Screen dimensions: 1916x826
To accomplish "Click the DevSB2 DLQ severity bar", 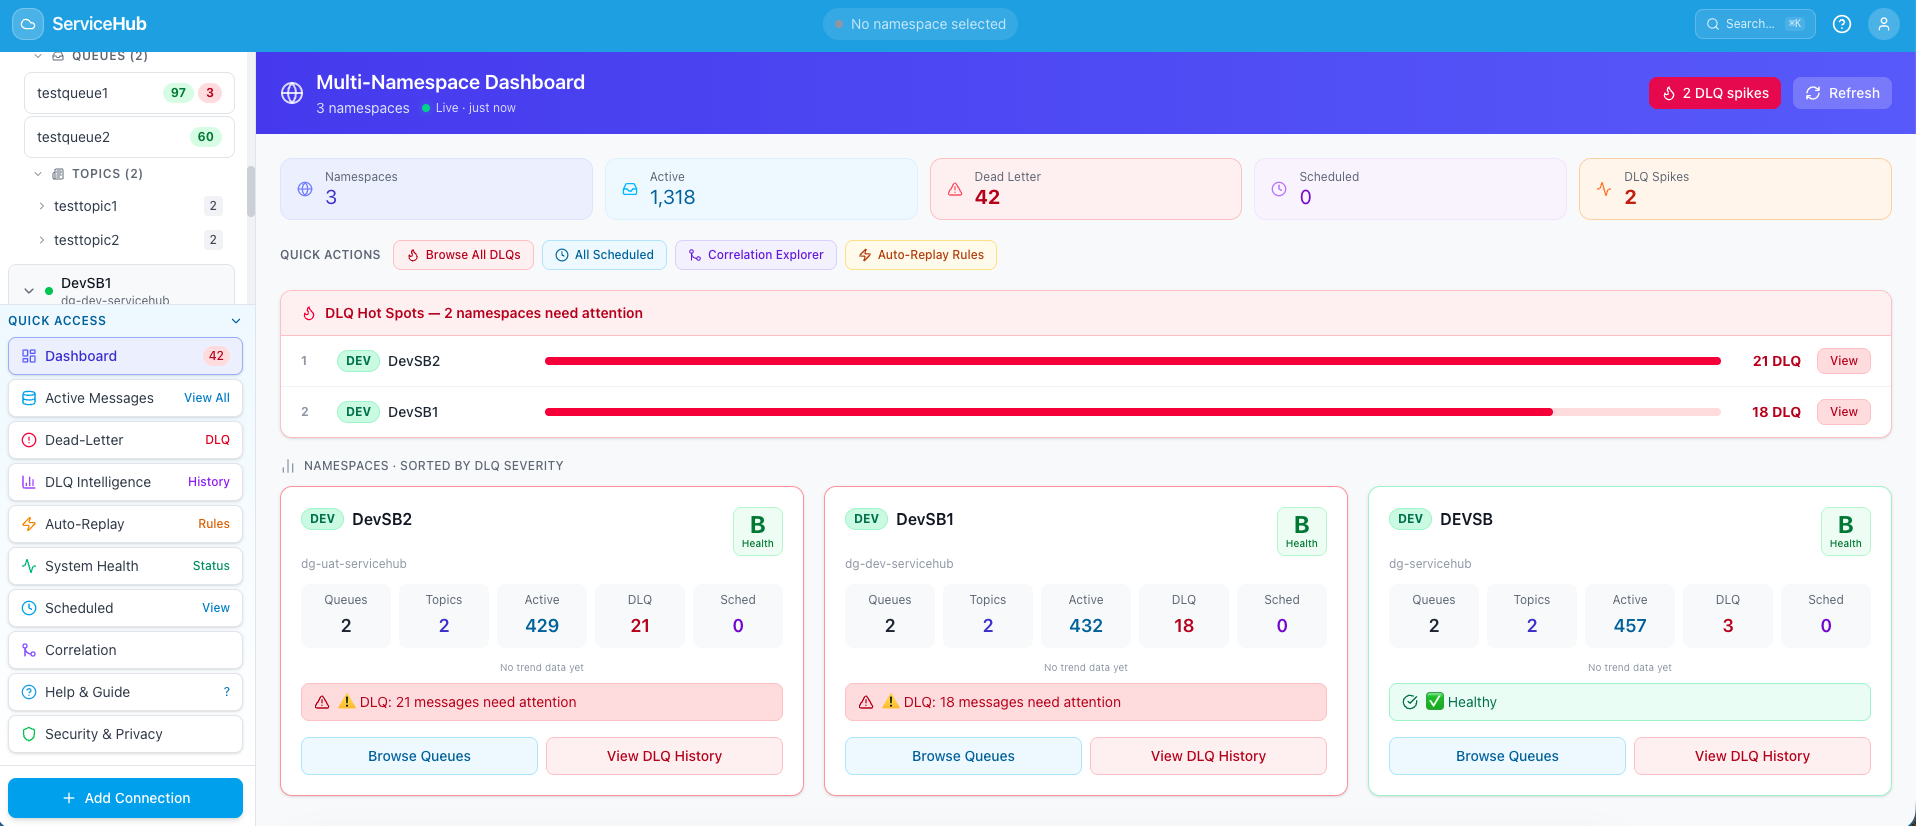I will (x=1132, y=361).
